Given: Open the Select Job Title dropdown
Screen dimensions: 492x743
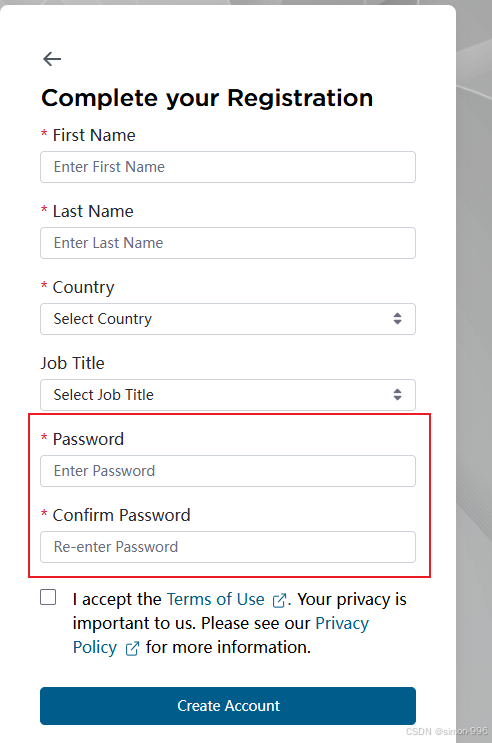Looking at the screenshot, I should point(228,395).
